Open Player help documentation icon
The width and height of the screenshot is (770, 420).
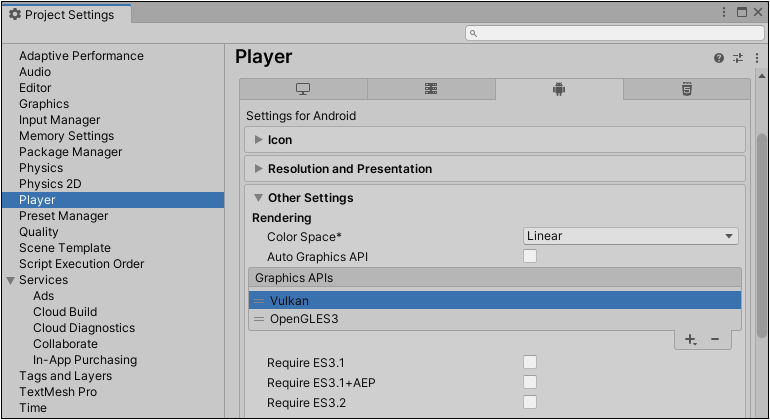[719, 58]
